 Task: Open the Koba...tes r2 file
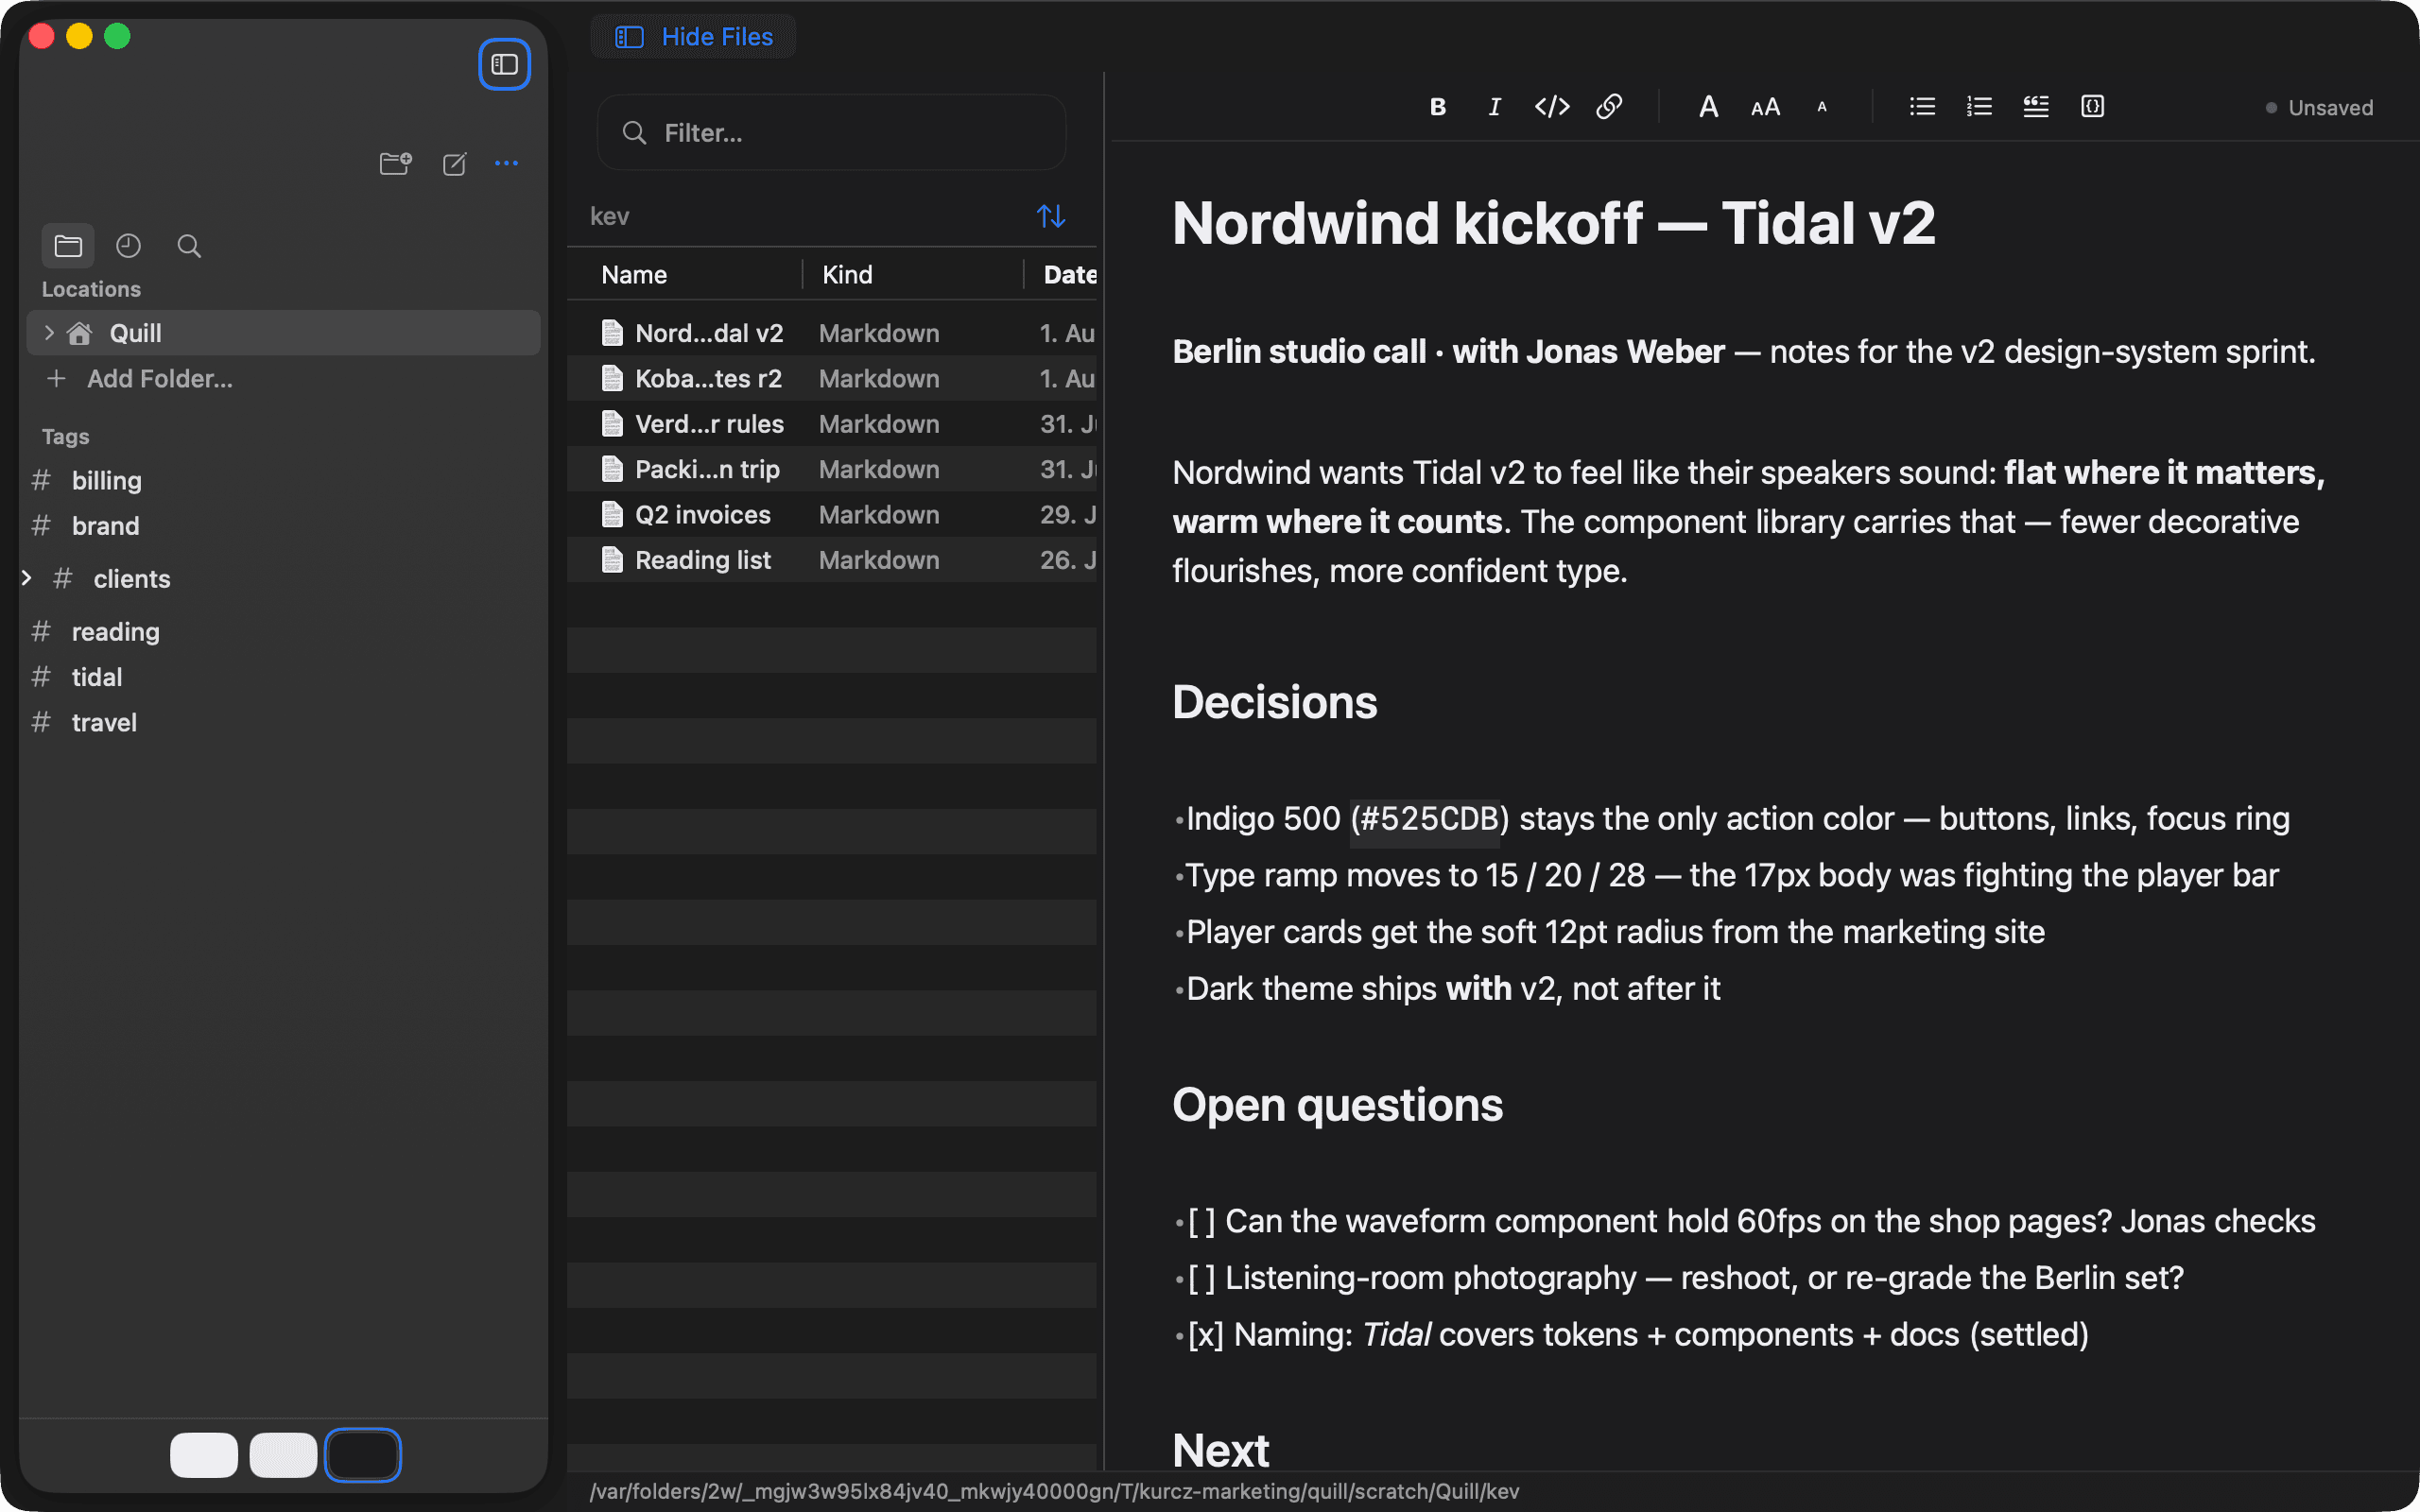[x=831, y=378]
